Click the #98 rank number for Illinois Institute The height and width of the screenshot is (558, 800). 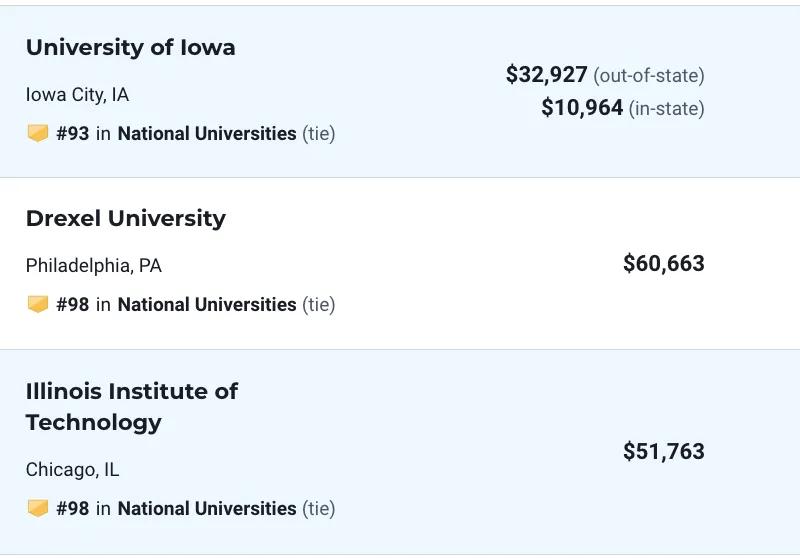coord(72,509)
